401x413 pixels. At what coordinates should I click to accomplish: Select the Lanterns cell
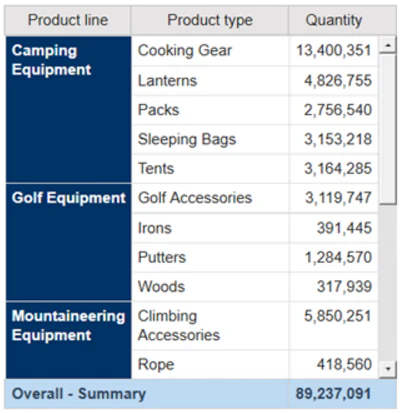click(x=210, y=81)
